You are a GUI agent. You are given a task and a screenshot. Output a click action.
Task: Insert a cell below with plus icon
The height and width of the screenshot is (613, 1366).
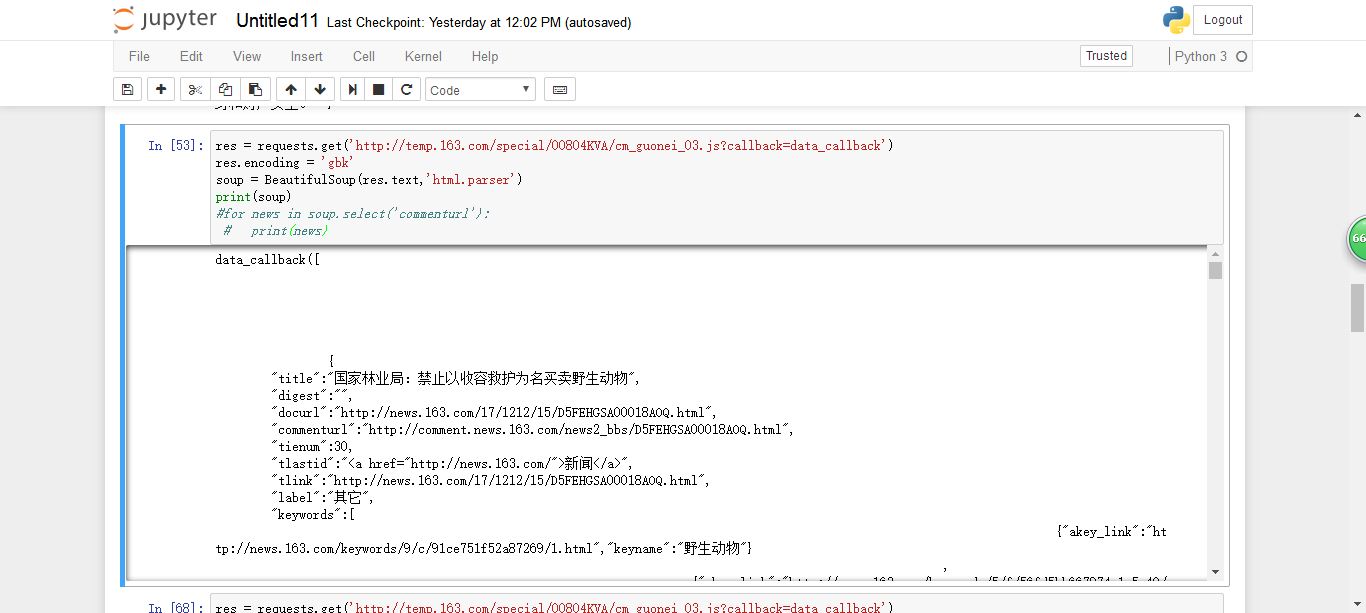point(161,90)
